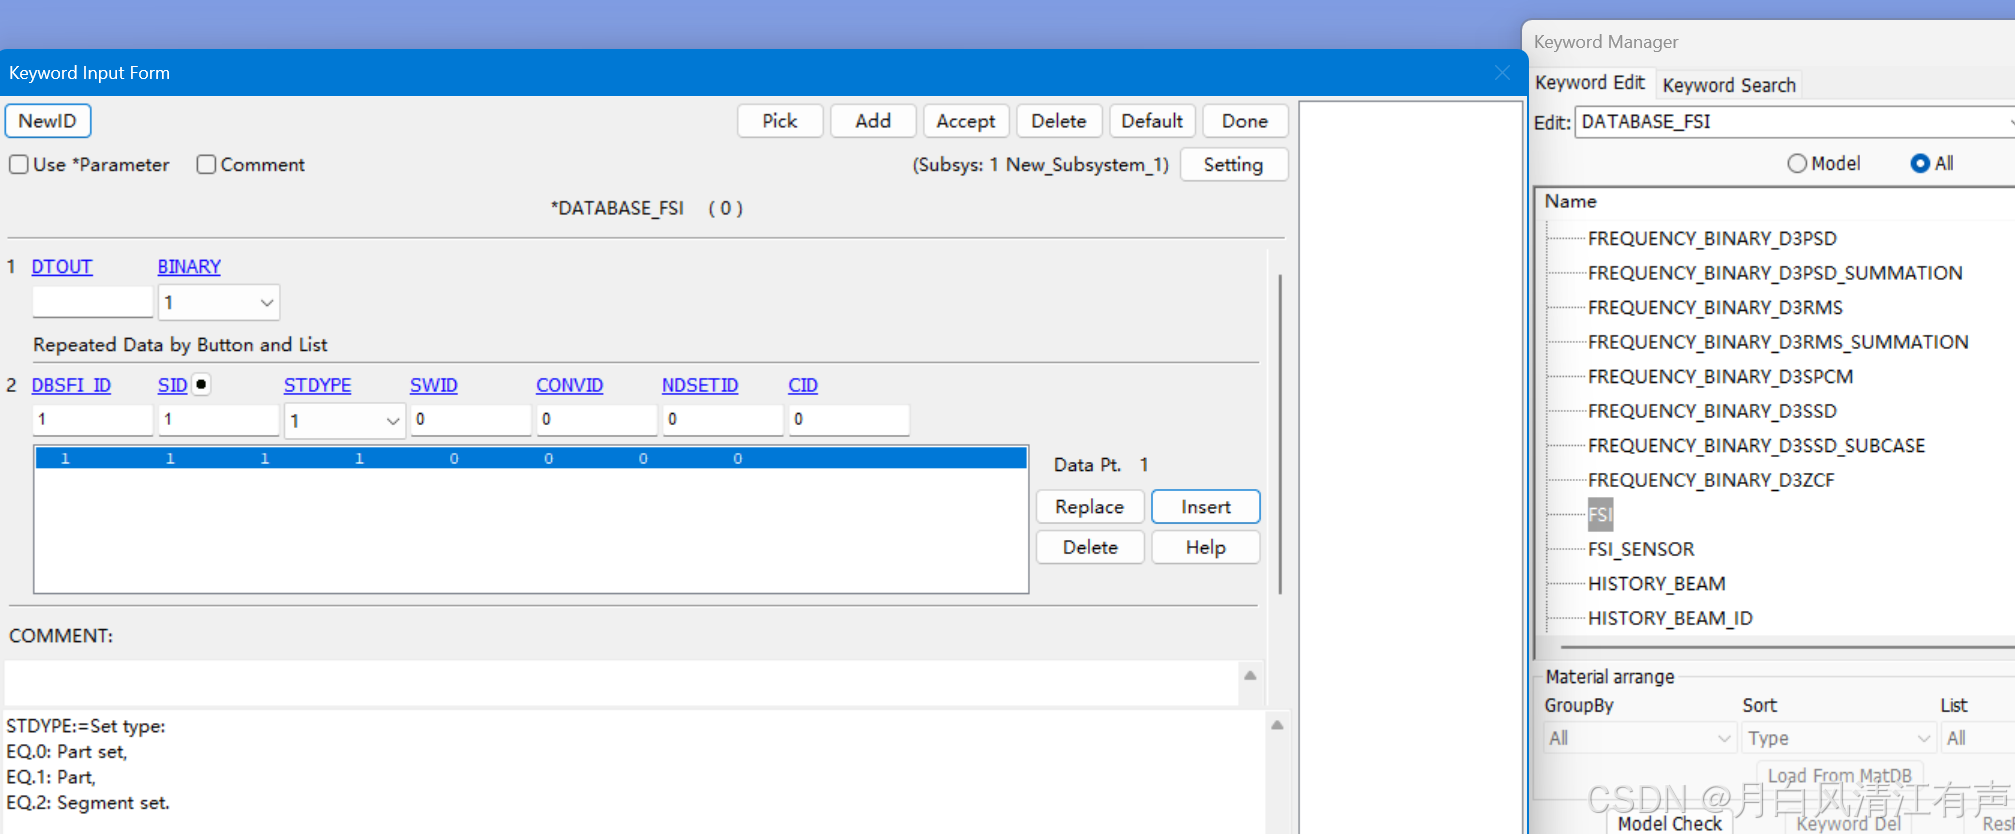This screenshot has width=2015, height=834.
Task: Open the NDSETID field link
Action: coord(700,386)
